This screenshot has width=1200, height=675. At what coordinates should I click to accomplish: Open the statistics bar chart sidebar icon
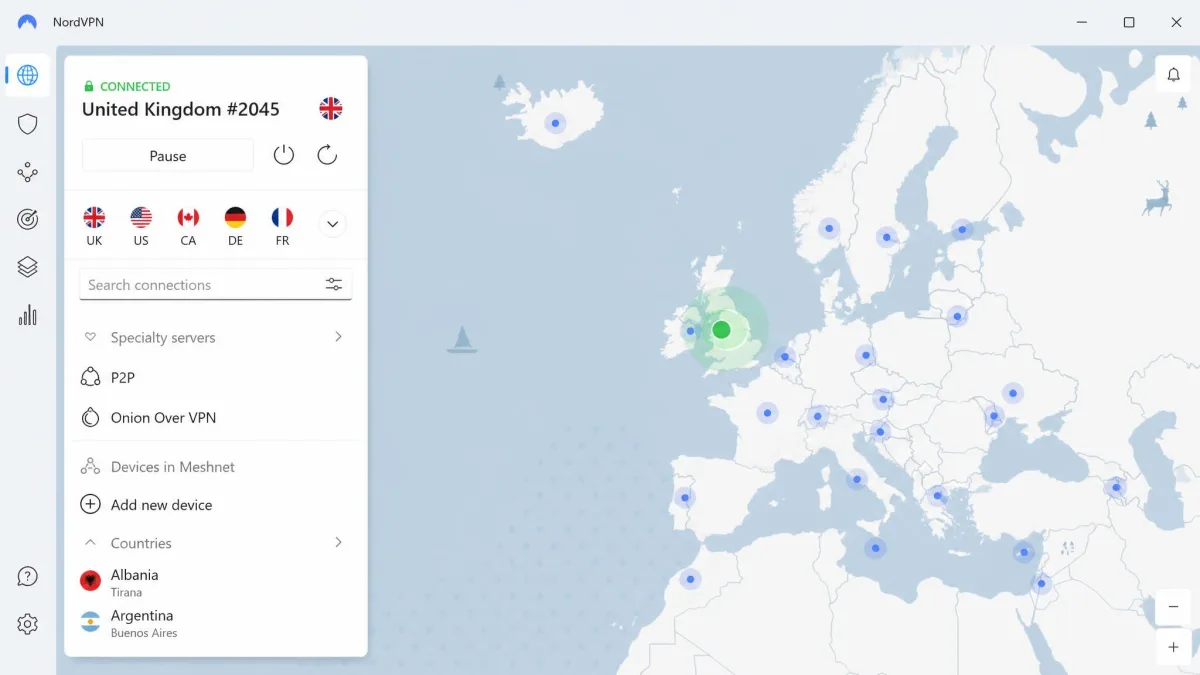pyautogui.click(x=28, y=315)
